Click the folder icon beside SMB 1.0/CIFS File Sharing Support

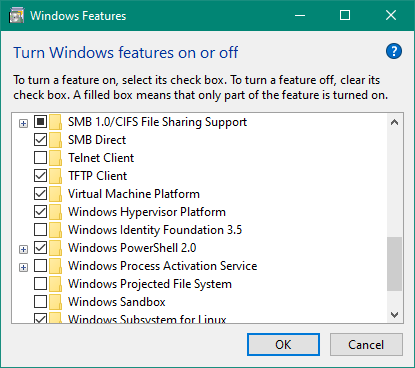(x=56, y=122)
